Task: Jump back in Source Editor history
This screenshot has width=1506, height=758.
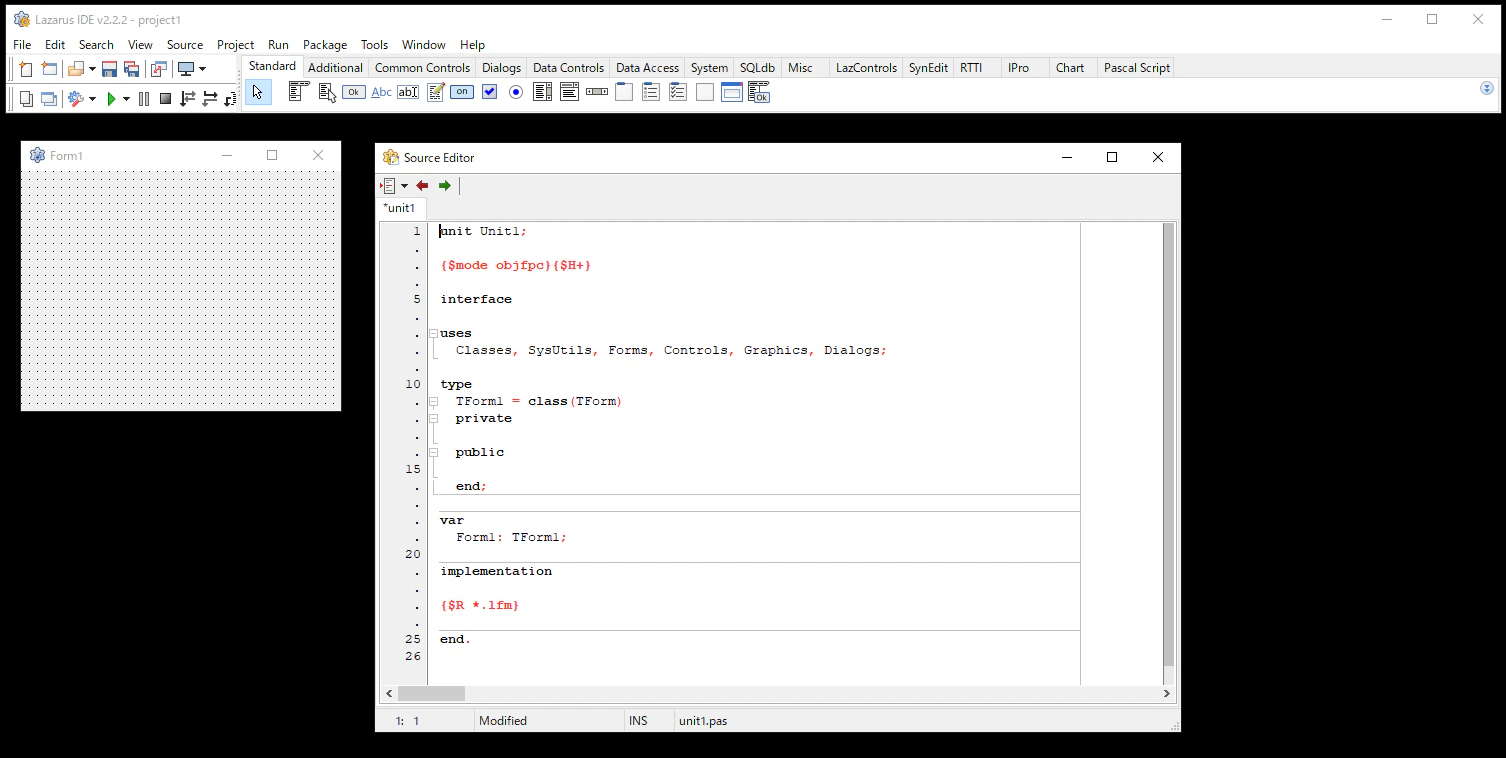Action: tap(422, 185)
